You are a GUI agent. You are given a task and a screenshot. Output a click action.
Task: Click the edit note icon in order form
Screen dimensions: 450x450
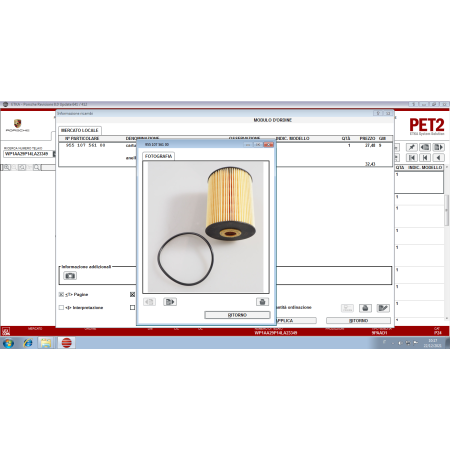coord(383,308)
